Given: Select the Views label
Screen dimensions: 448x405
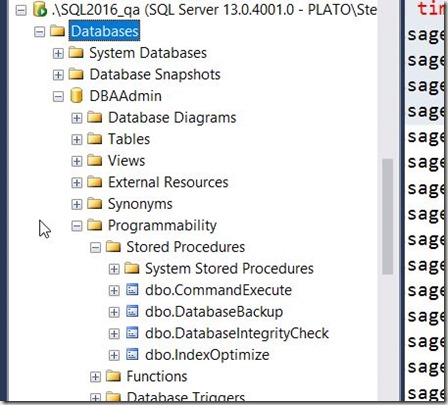Looking at the screenshot, I should pos(126,161).
